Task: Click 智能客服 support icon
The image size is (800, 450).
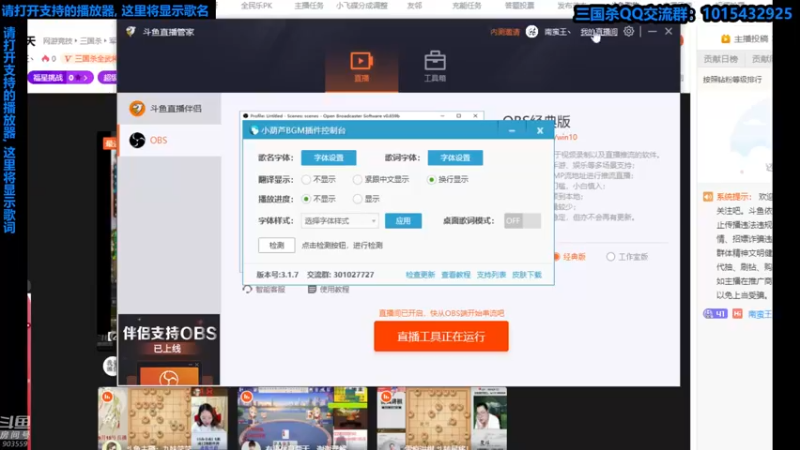Action: 247,289
